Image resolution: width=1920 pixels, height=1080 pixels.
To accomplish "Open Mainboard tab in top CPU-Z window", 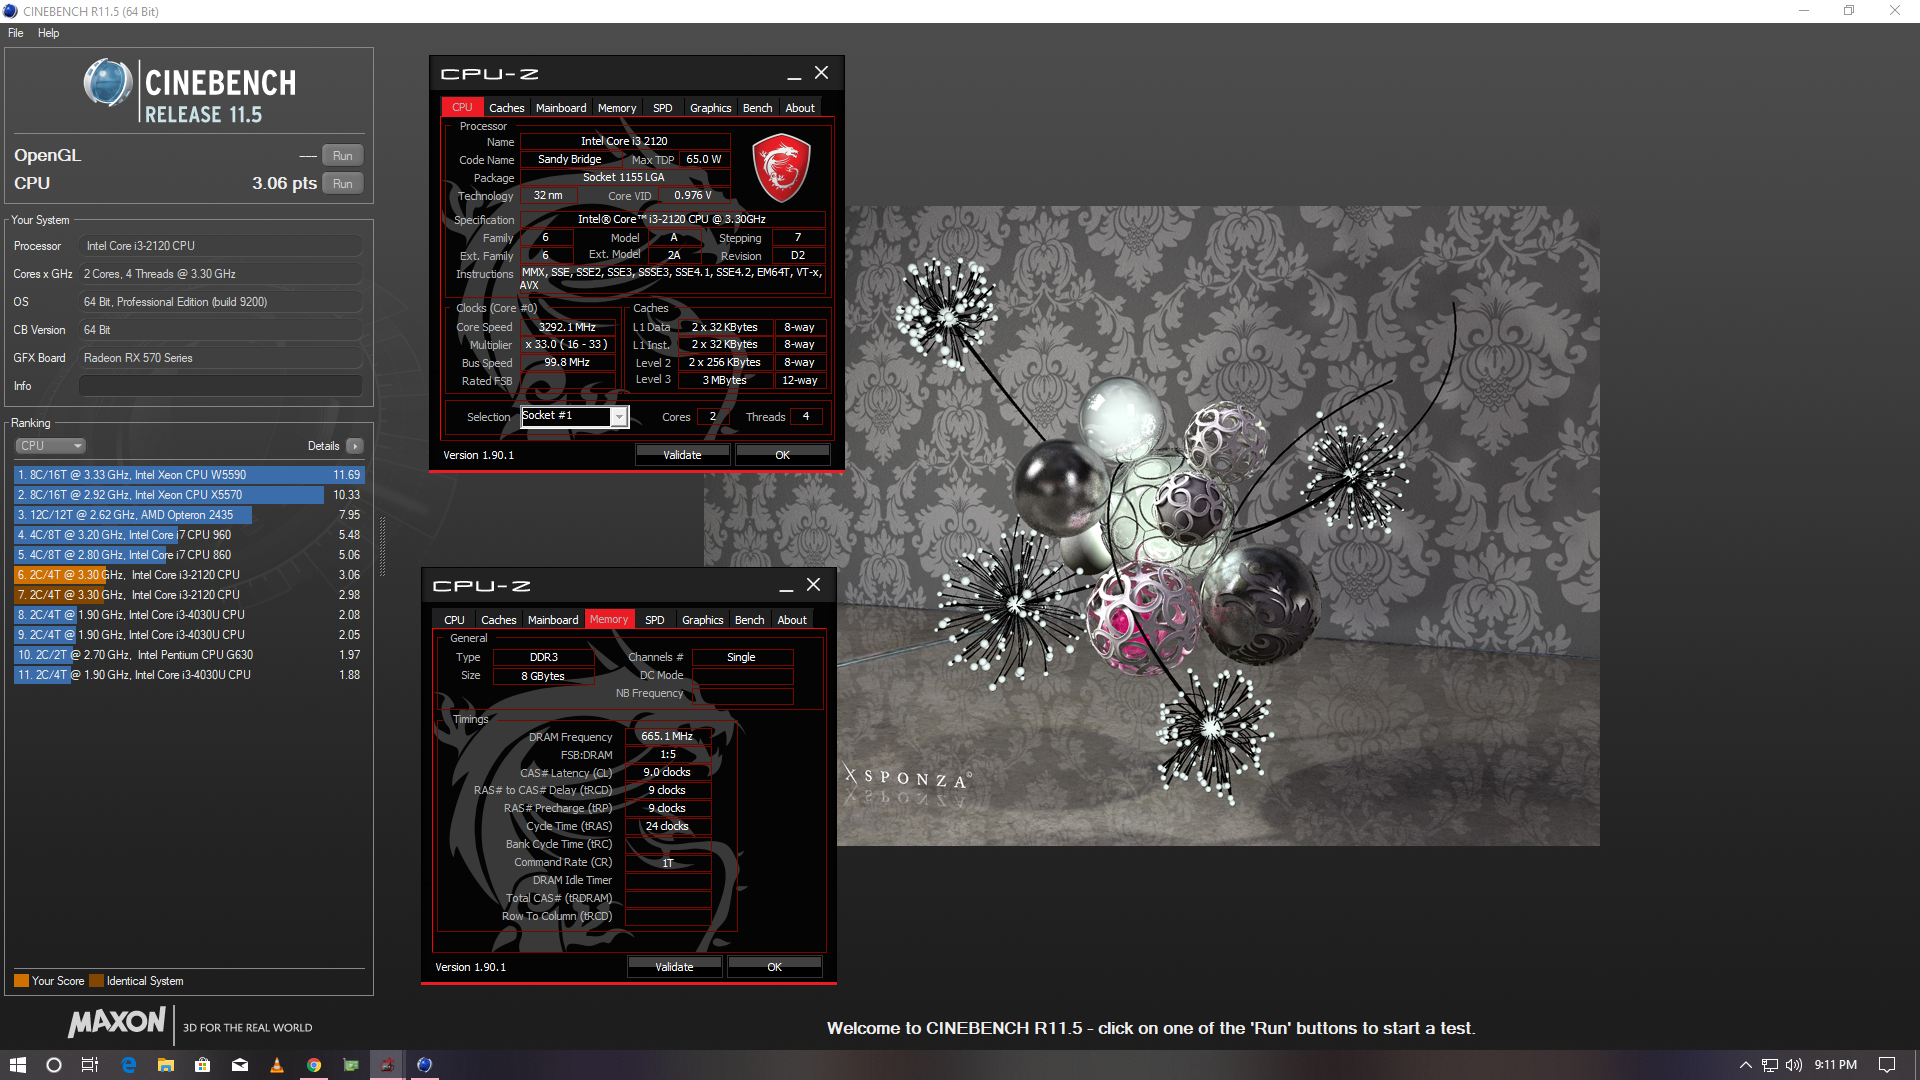I will (561, 108).
